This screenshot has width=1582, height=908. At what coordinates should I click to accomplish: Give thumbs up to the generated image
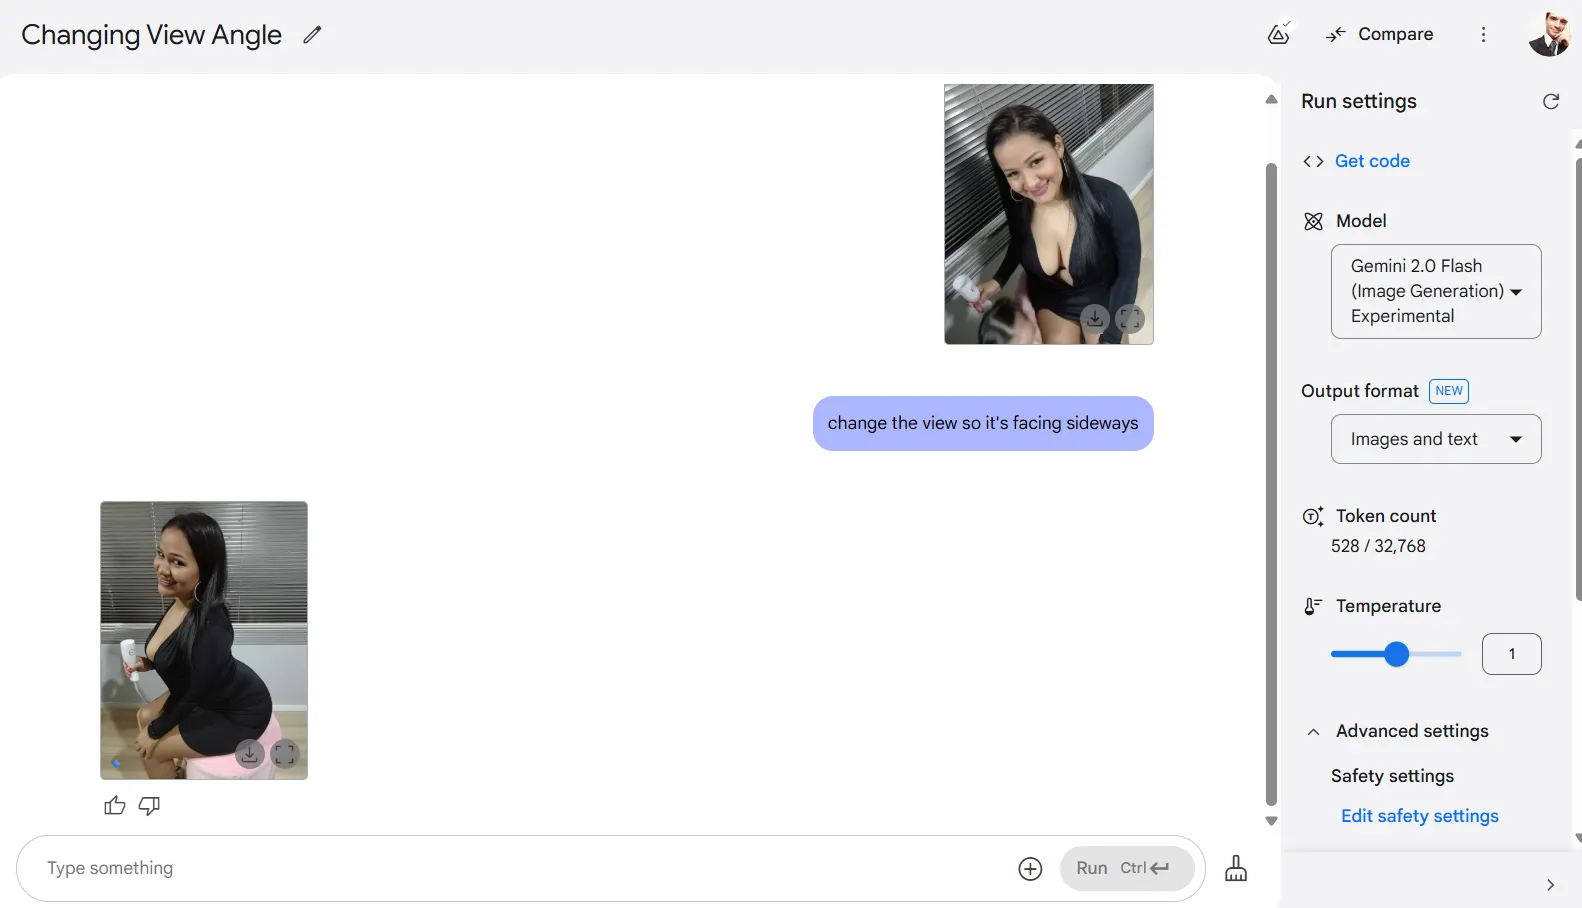pos(115,806)
